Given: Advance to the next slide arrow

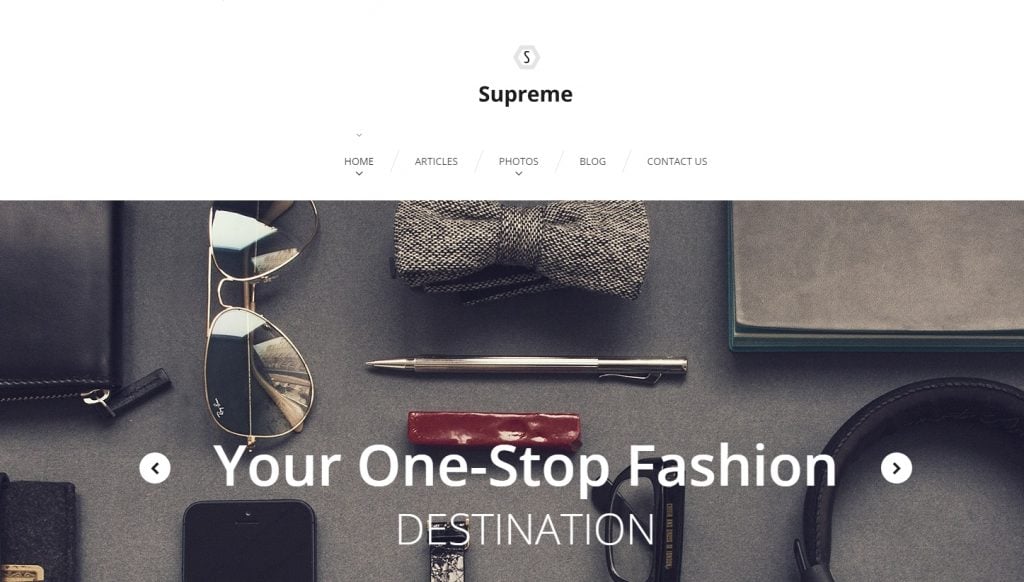Looking at the screenshot, I should coord(896,468).
